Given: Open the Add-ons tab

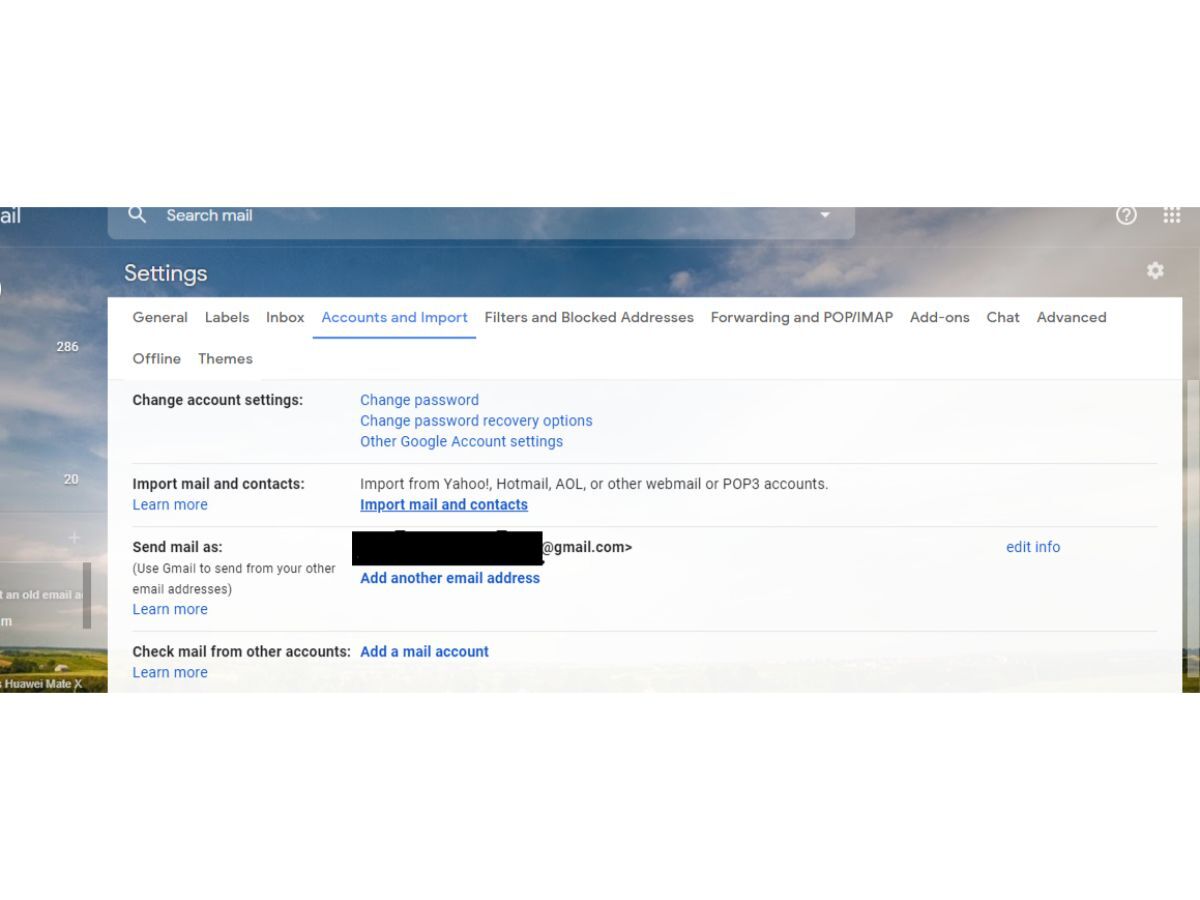Looking at the screenshot, I should tap(939, 317).
